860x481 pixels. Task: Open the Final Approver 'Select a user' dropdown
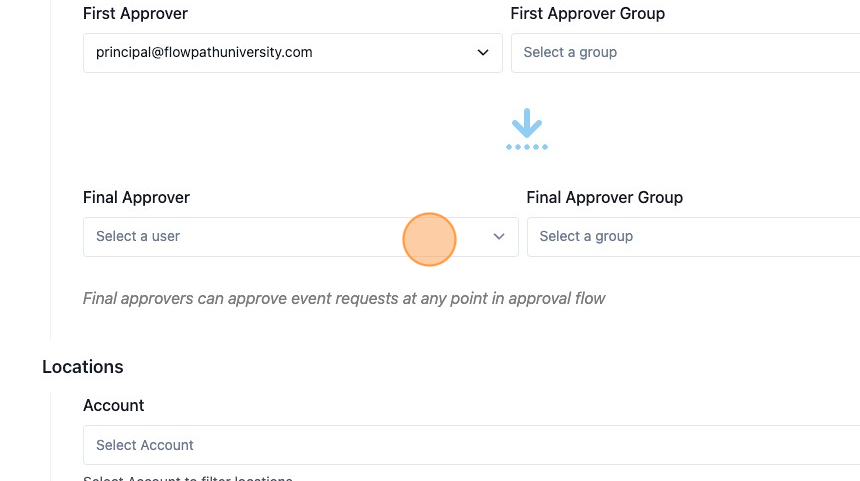(301, 237)
